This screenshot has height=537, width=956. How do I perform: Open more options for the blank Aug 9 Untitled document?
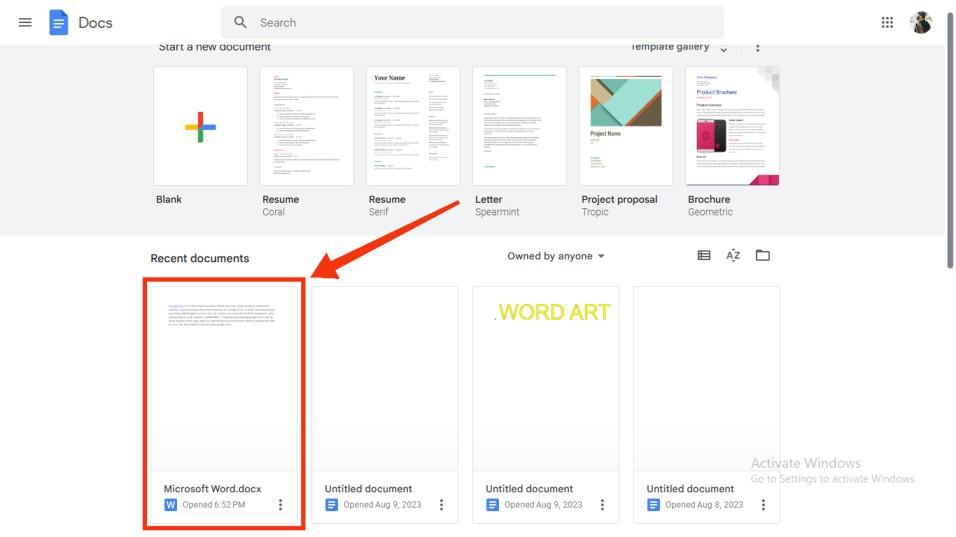click(441, 505)
